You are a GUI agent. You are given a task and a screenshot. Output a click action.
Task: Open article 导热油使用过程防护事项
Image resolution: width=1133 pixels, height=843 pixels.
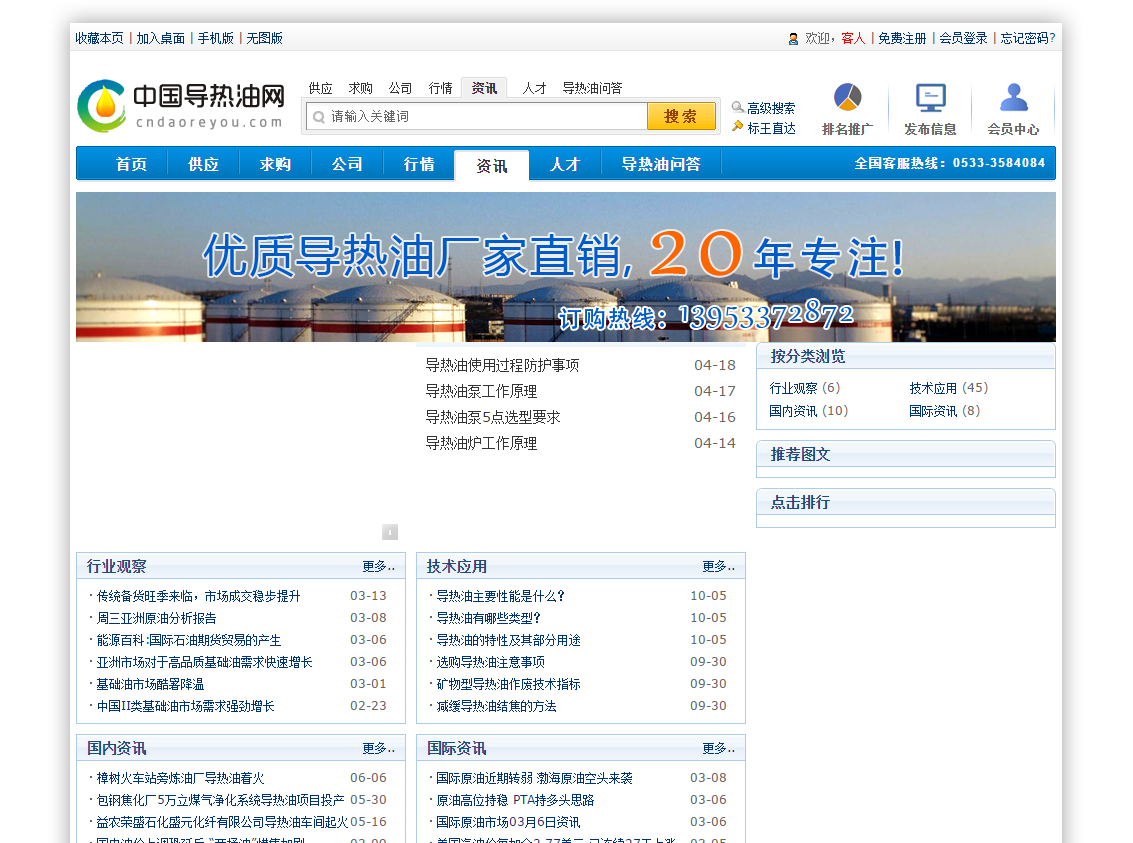(502, 366)
